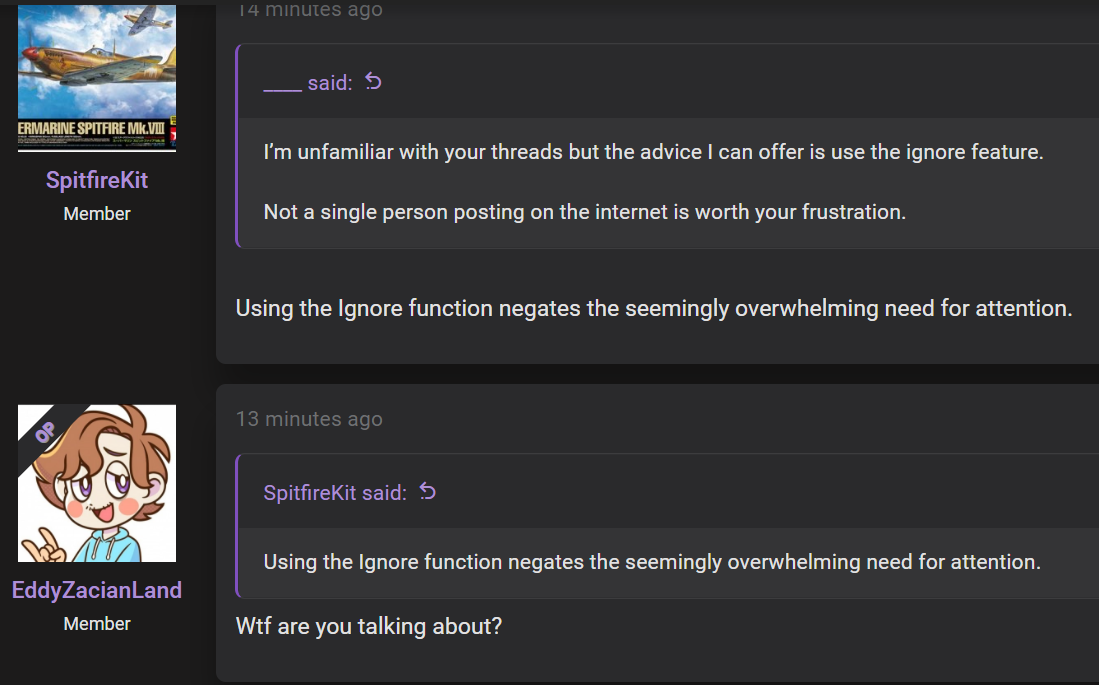Click the jump-to-post arrow beside 'SpitfireKit said:'

428,492
